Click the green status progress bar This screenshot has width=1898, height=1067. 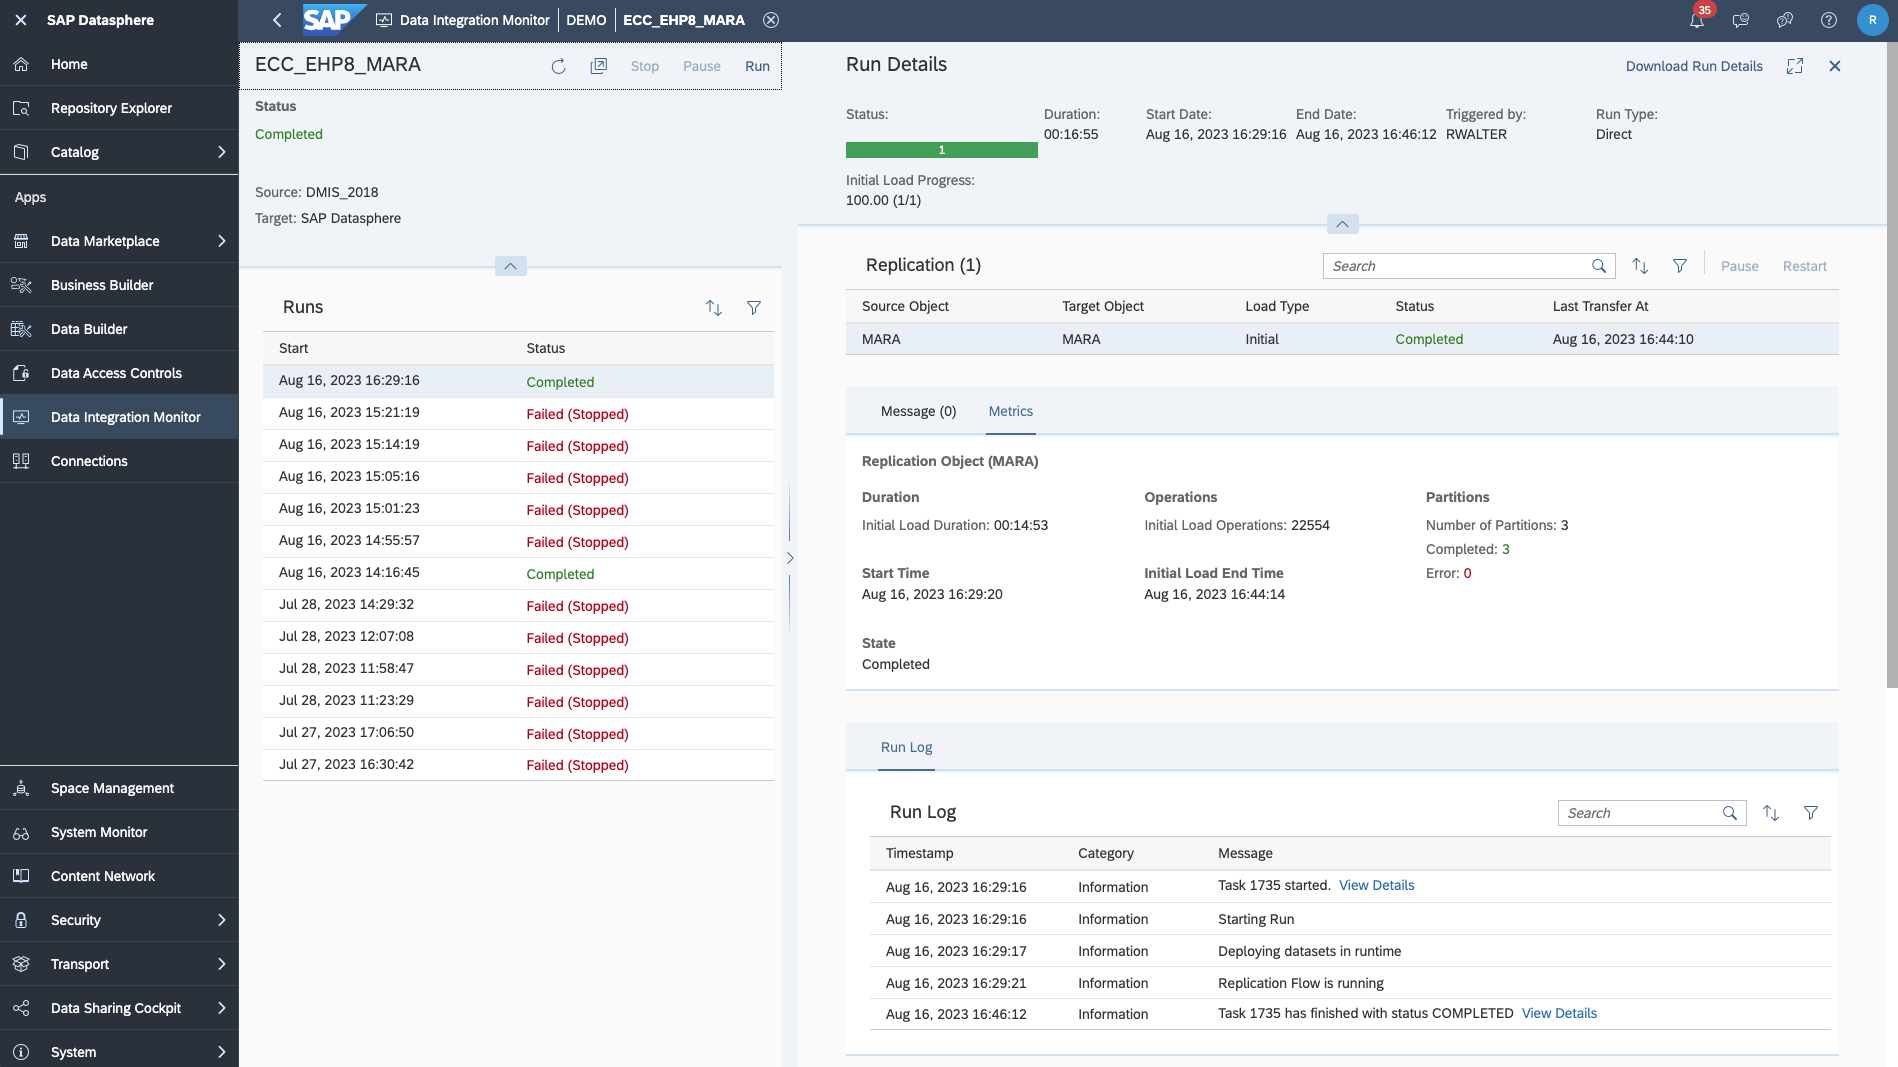[x=941, y=150]
